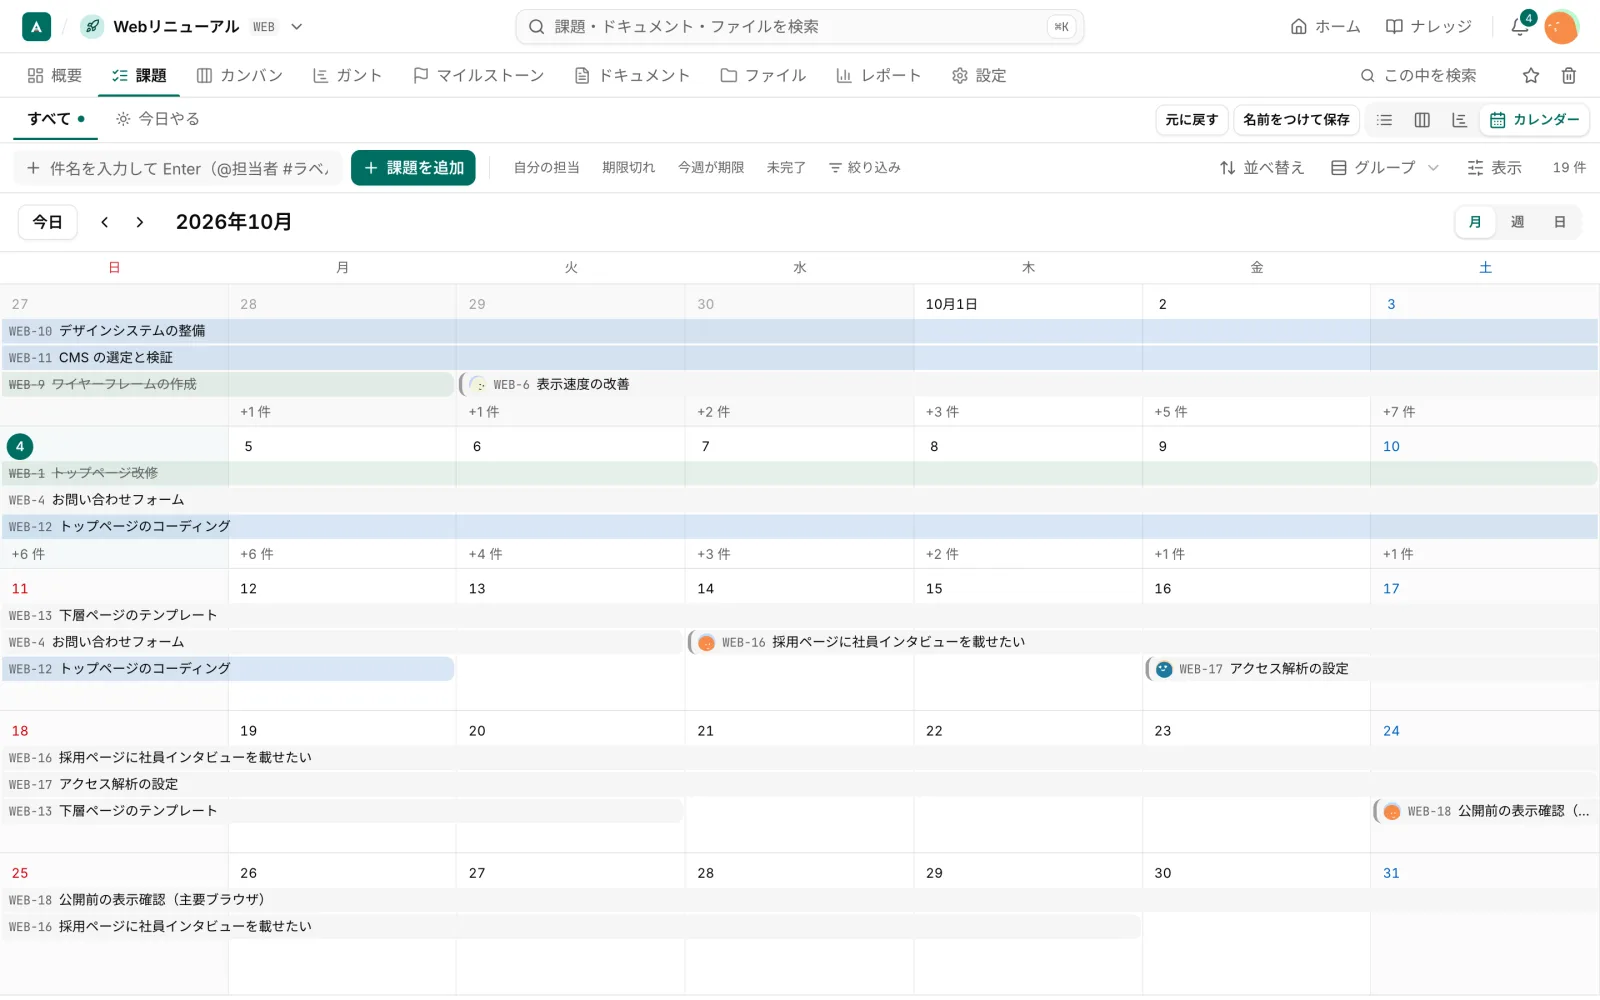Click この中を検索 search

pos(1418,75)
